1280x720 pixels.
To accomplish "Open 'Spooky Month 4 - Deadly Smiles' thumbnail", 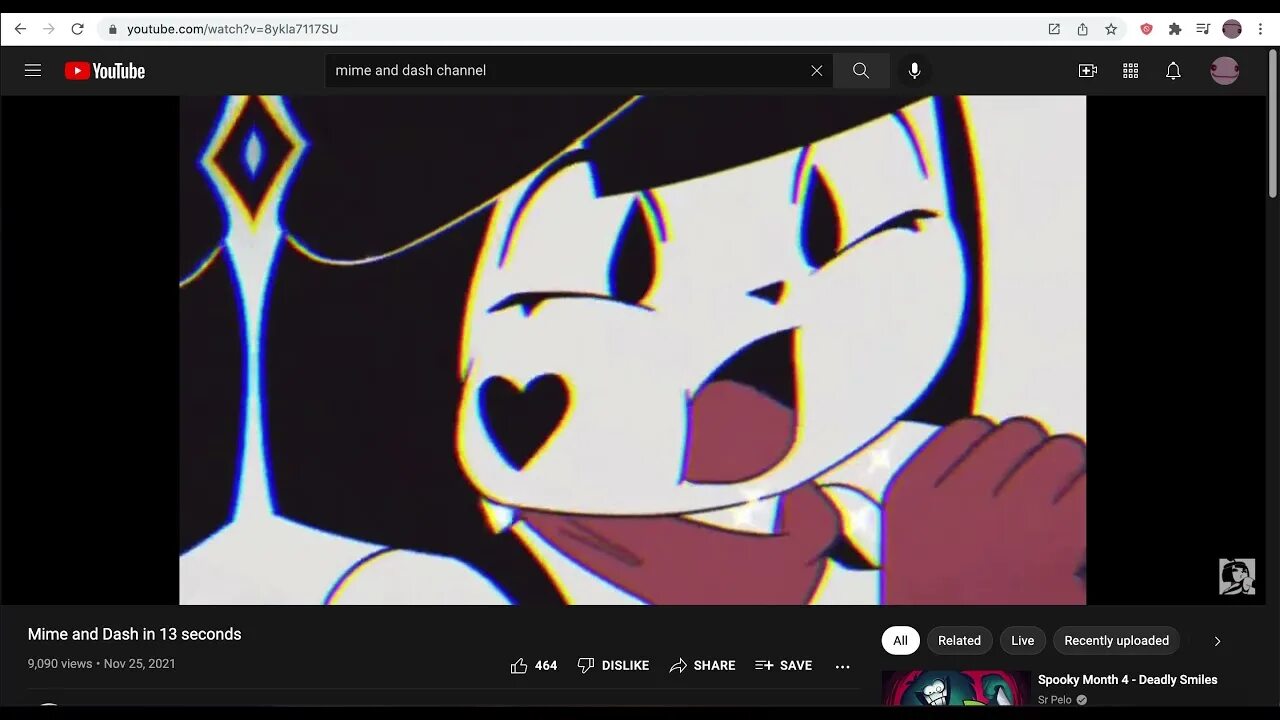I will coord(956,688).
